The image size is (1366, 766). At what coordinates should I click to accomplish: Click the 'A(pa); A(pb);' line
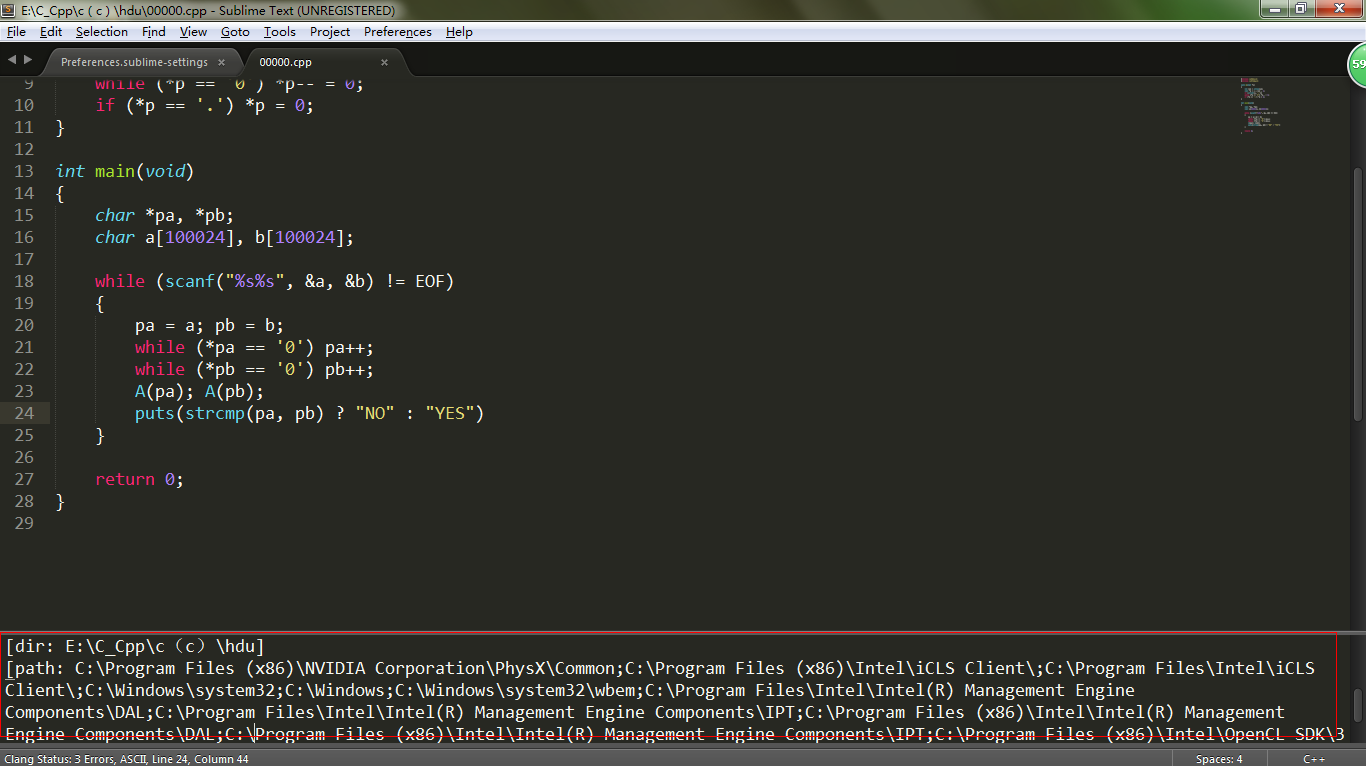200,391
